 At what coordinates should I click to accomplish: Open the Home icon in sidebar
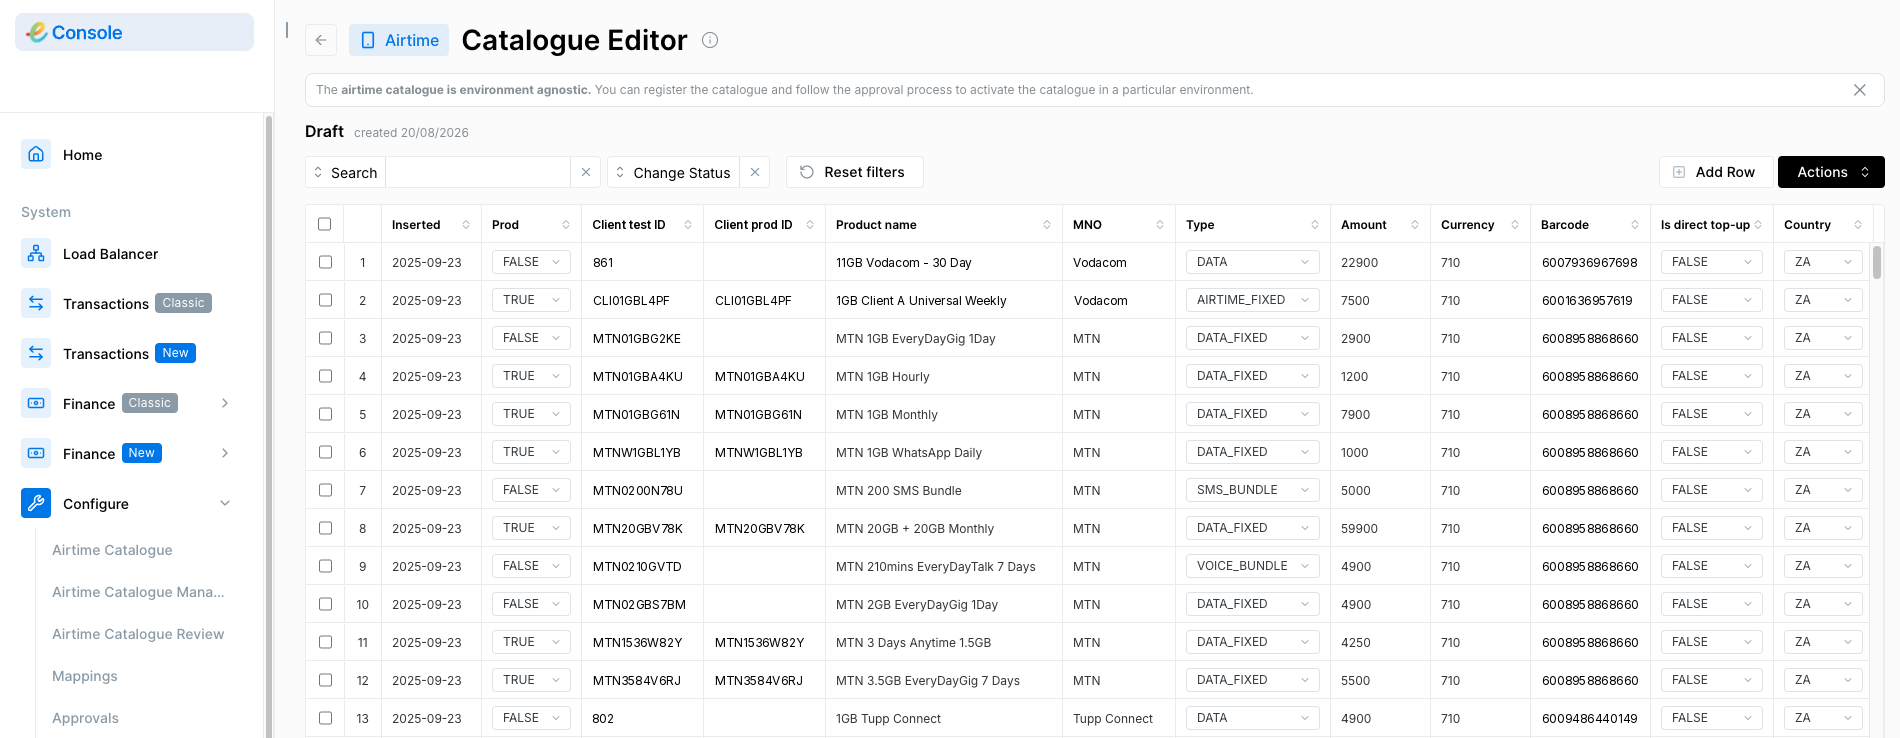36,154
